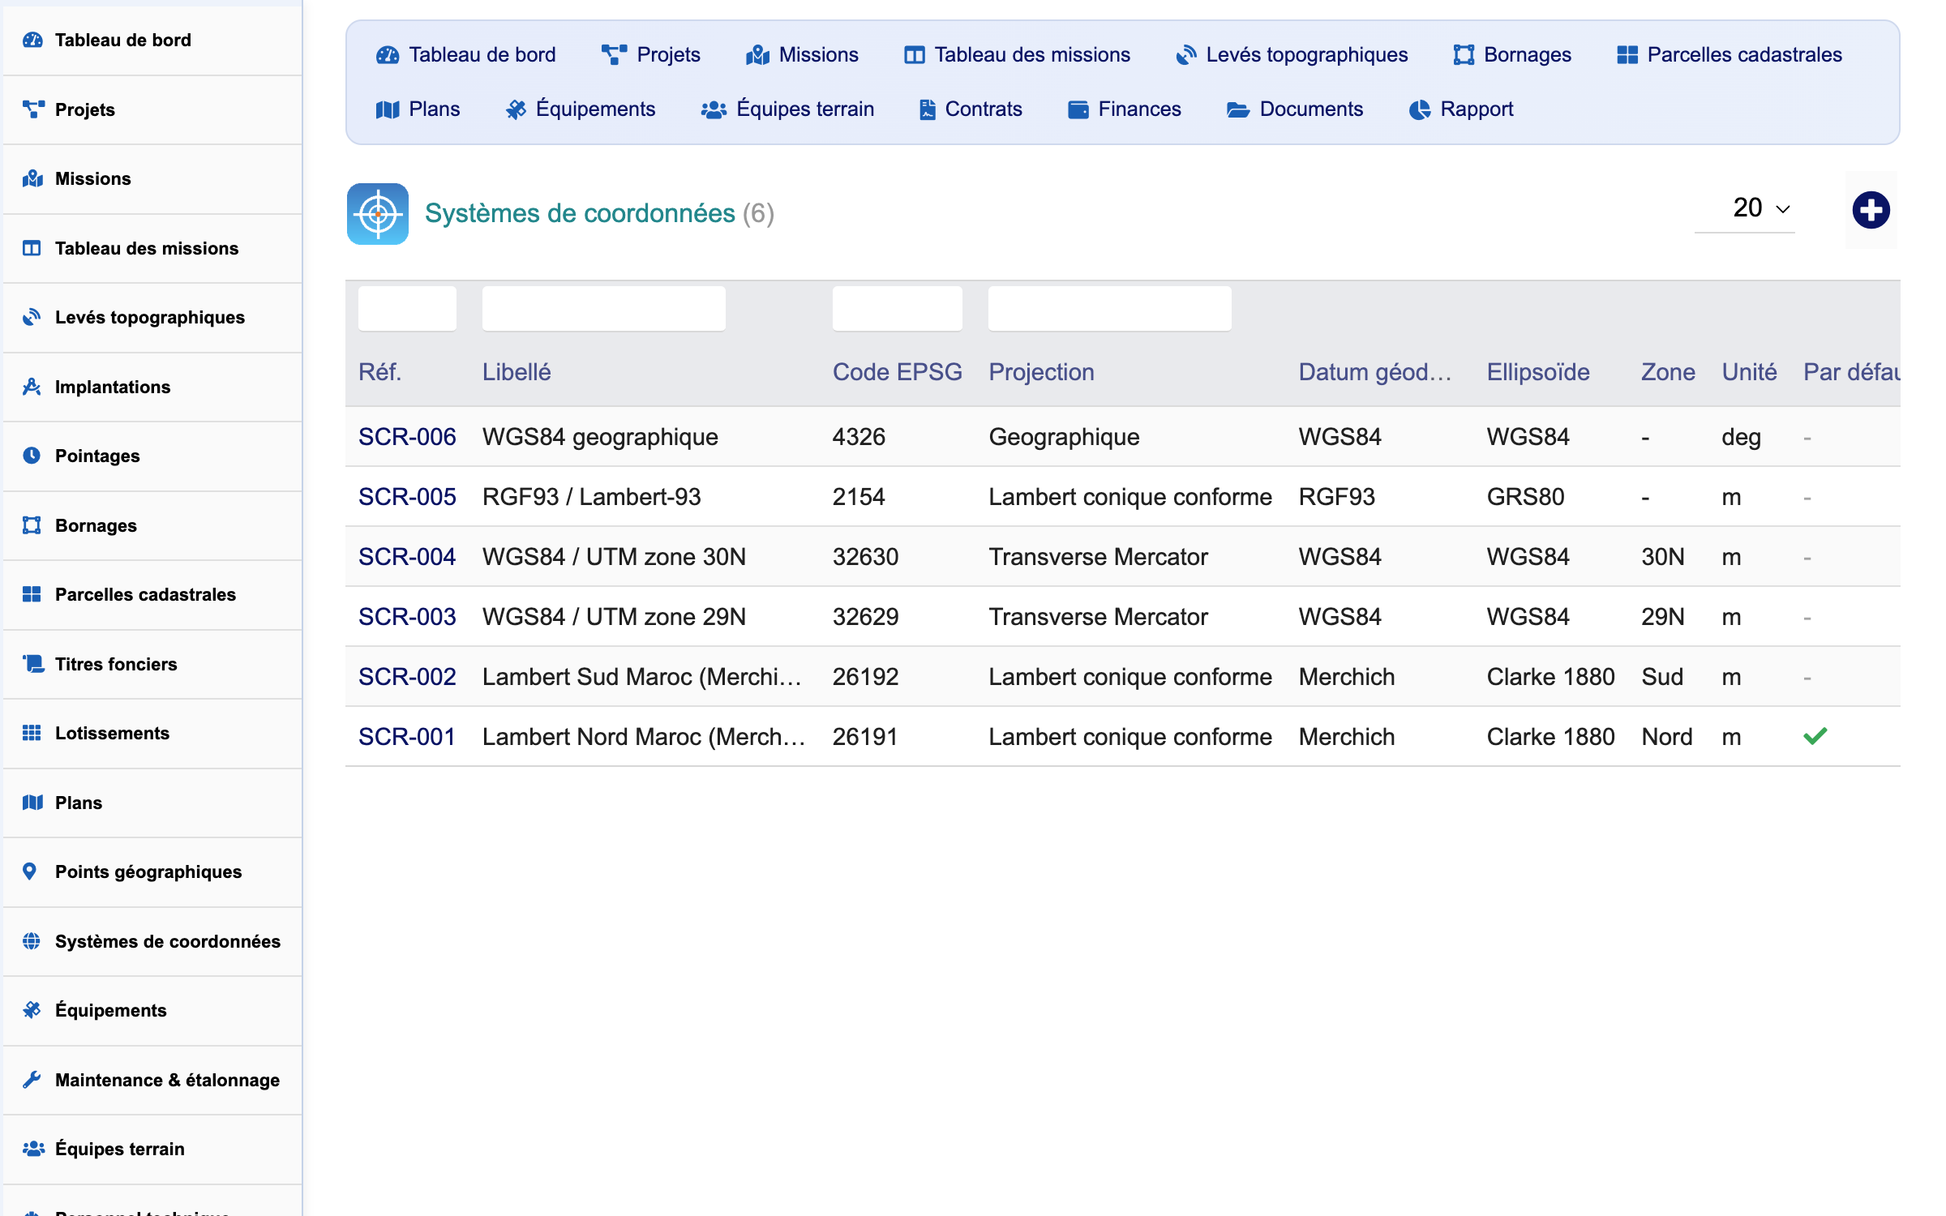Click the Levés topographiques sidebar icon
Image resolution: width=1946 pixels, height=1216 pixels.
pyautogui.click(x=32, y=317)
